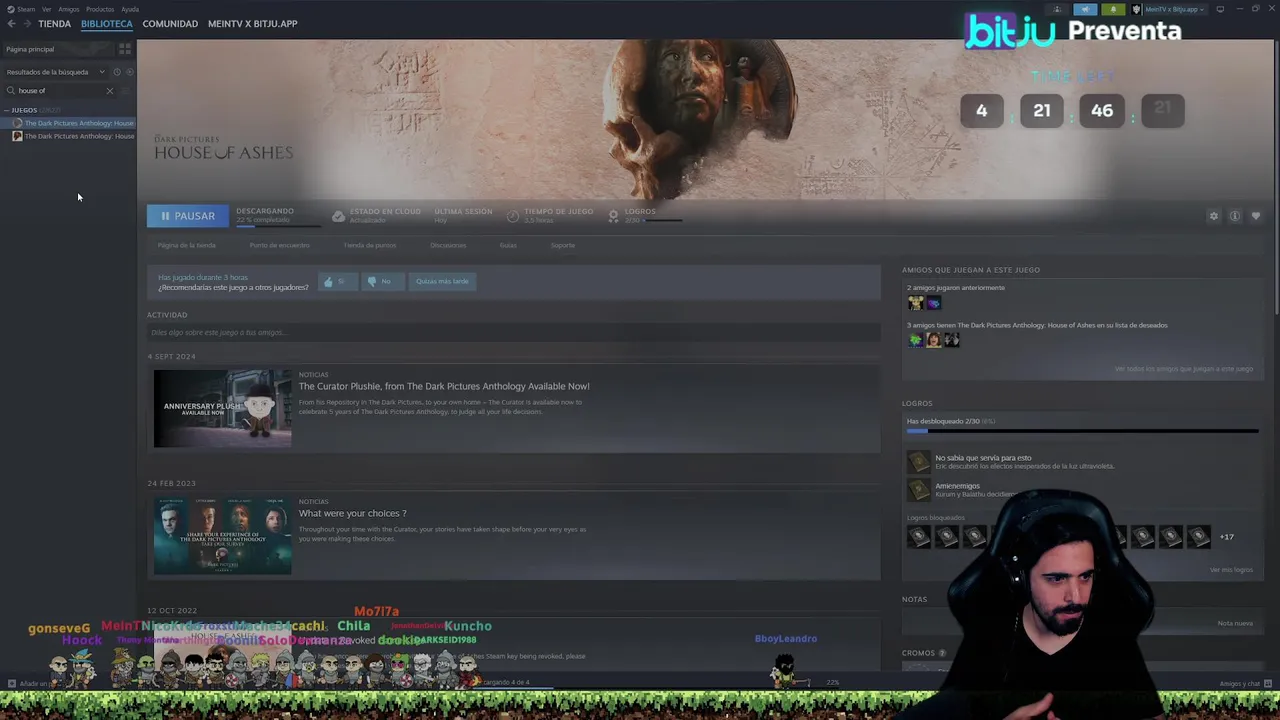Image resolution: width=1280 pixels, height=720 pixels.
Task: Click 'Ver mis logros' link
Action: coord(1231,570)
